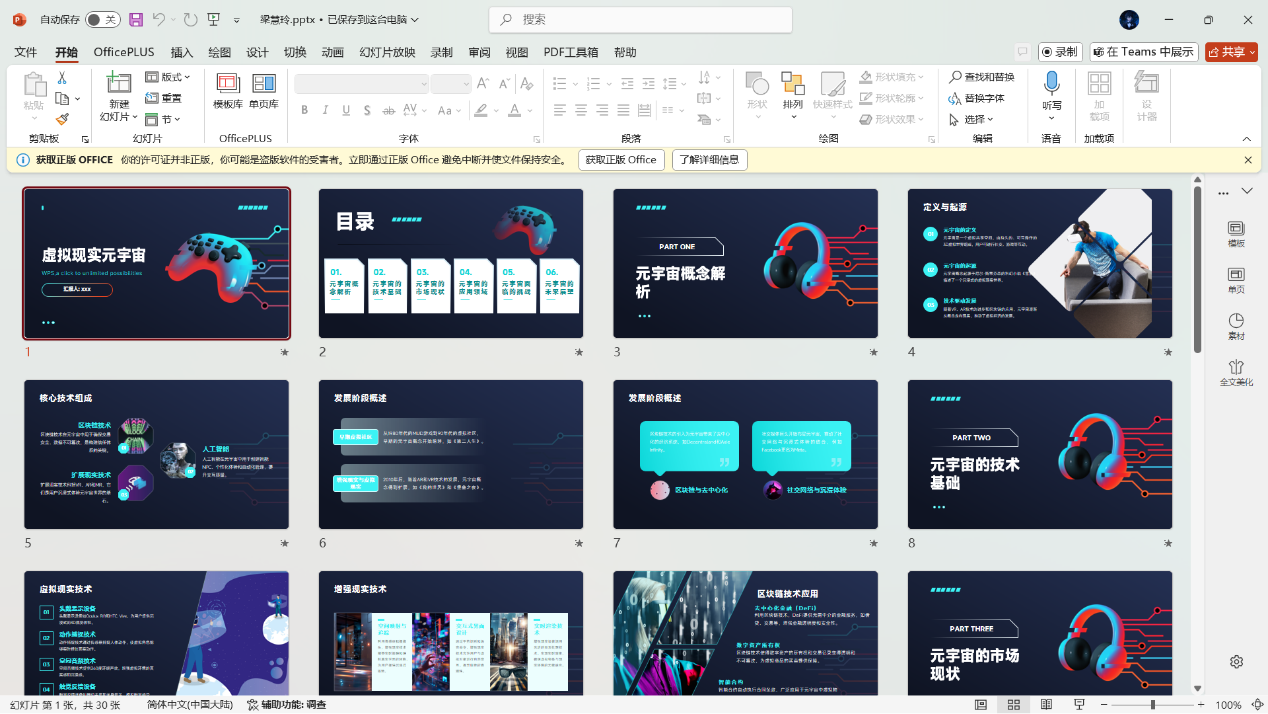This screenshot has width=1268, height=714.
Task: Open the 模板库 template library
Action: point(228,90)
